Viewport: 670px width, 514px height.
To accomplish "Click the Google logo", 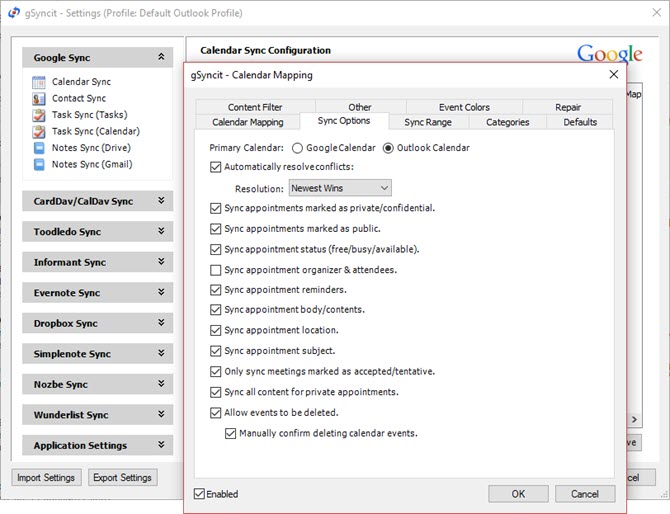I will click(x=609, y=54).
